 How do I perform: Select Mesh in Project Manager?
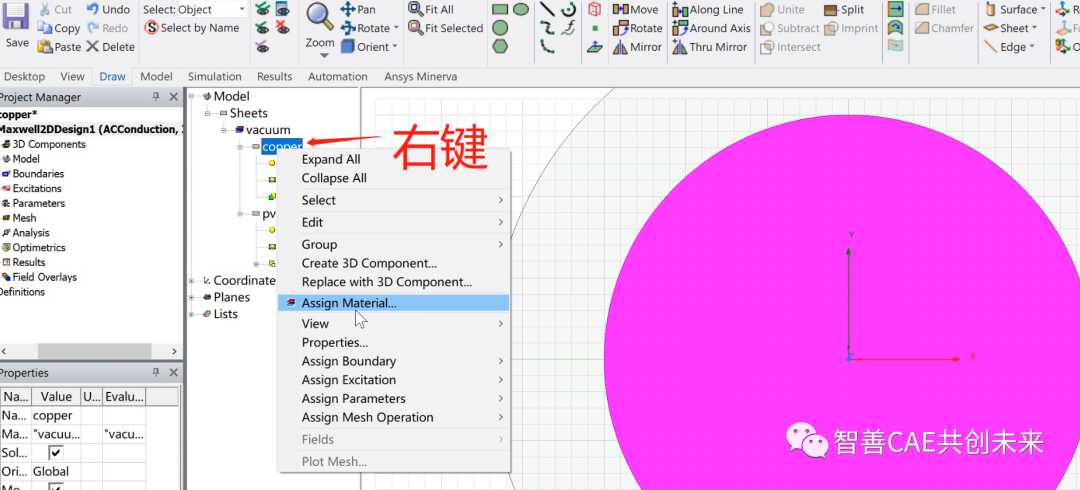click(24, 218)
